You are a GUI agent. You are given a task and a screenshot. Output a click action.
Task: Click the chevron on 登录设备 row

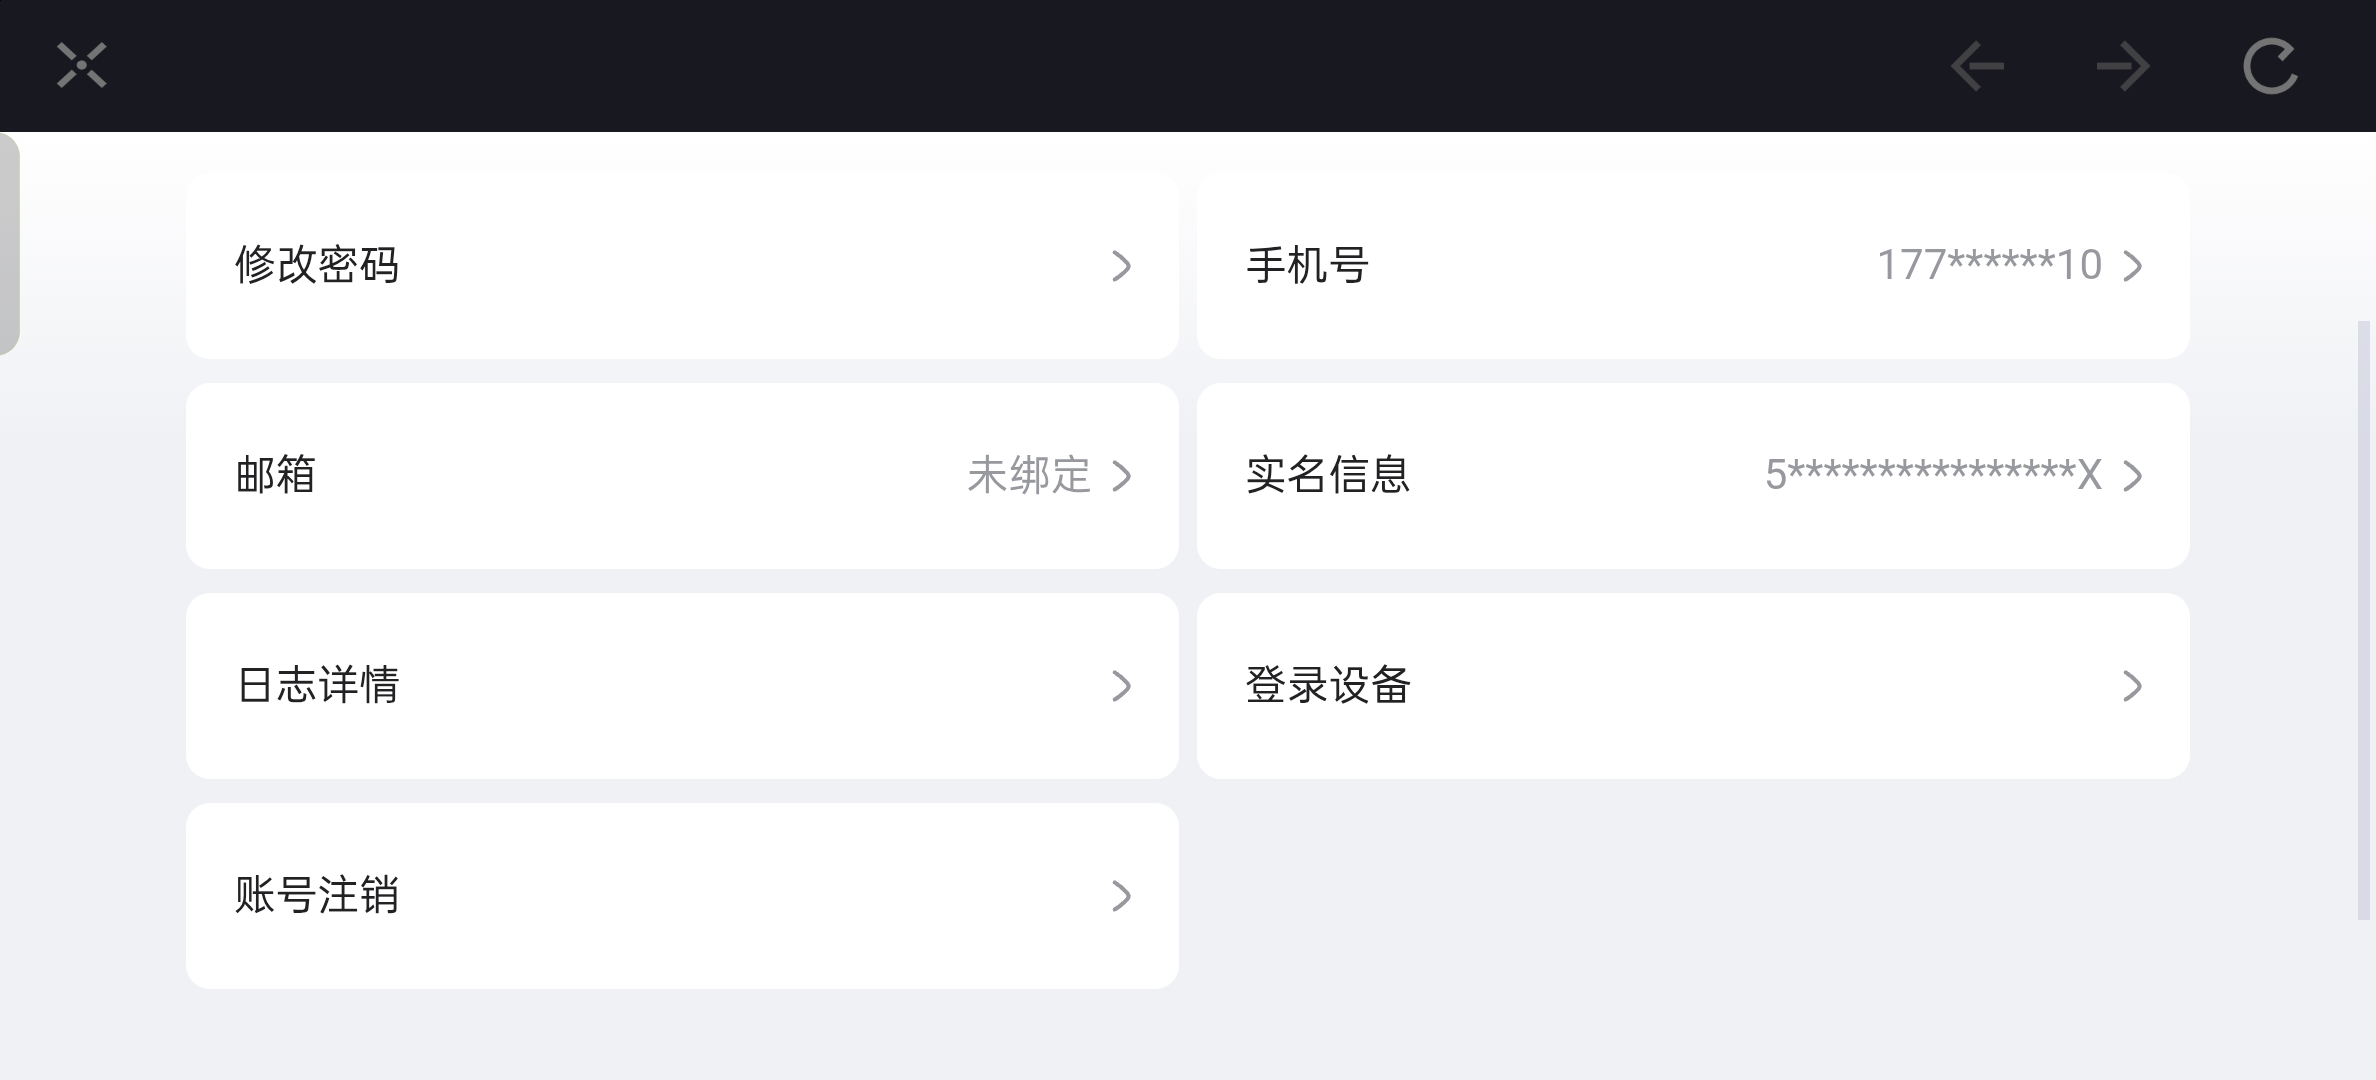click(x=2133, y=686)
